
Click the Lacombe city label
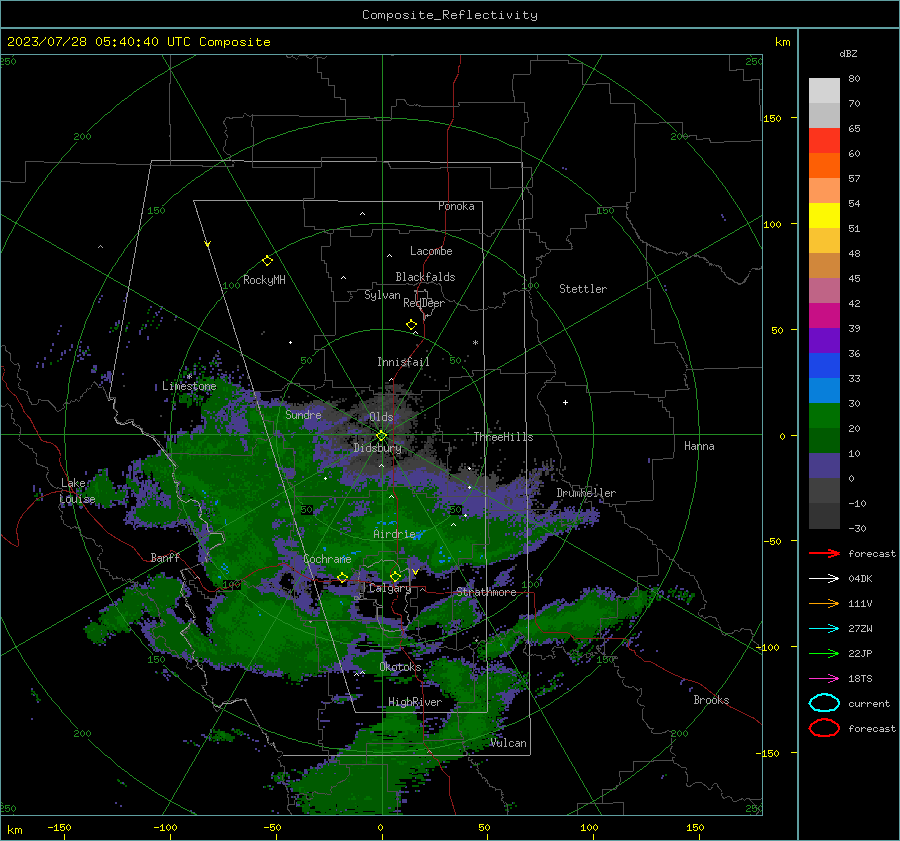coord(431,251)
